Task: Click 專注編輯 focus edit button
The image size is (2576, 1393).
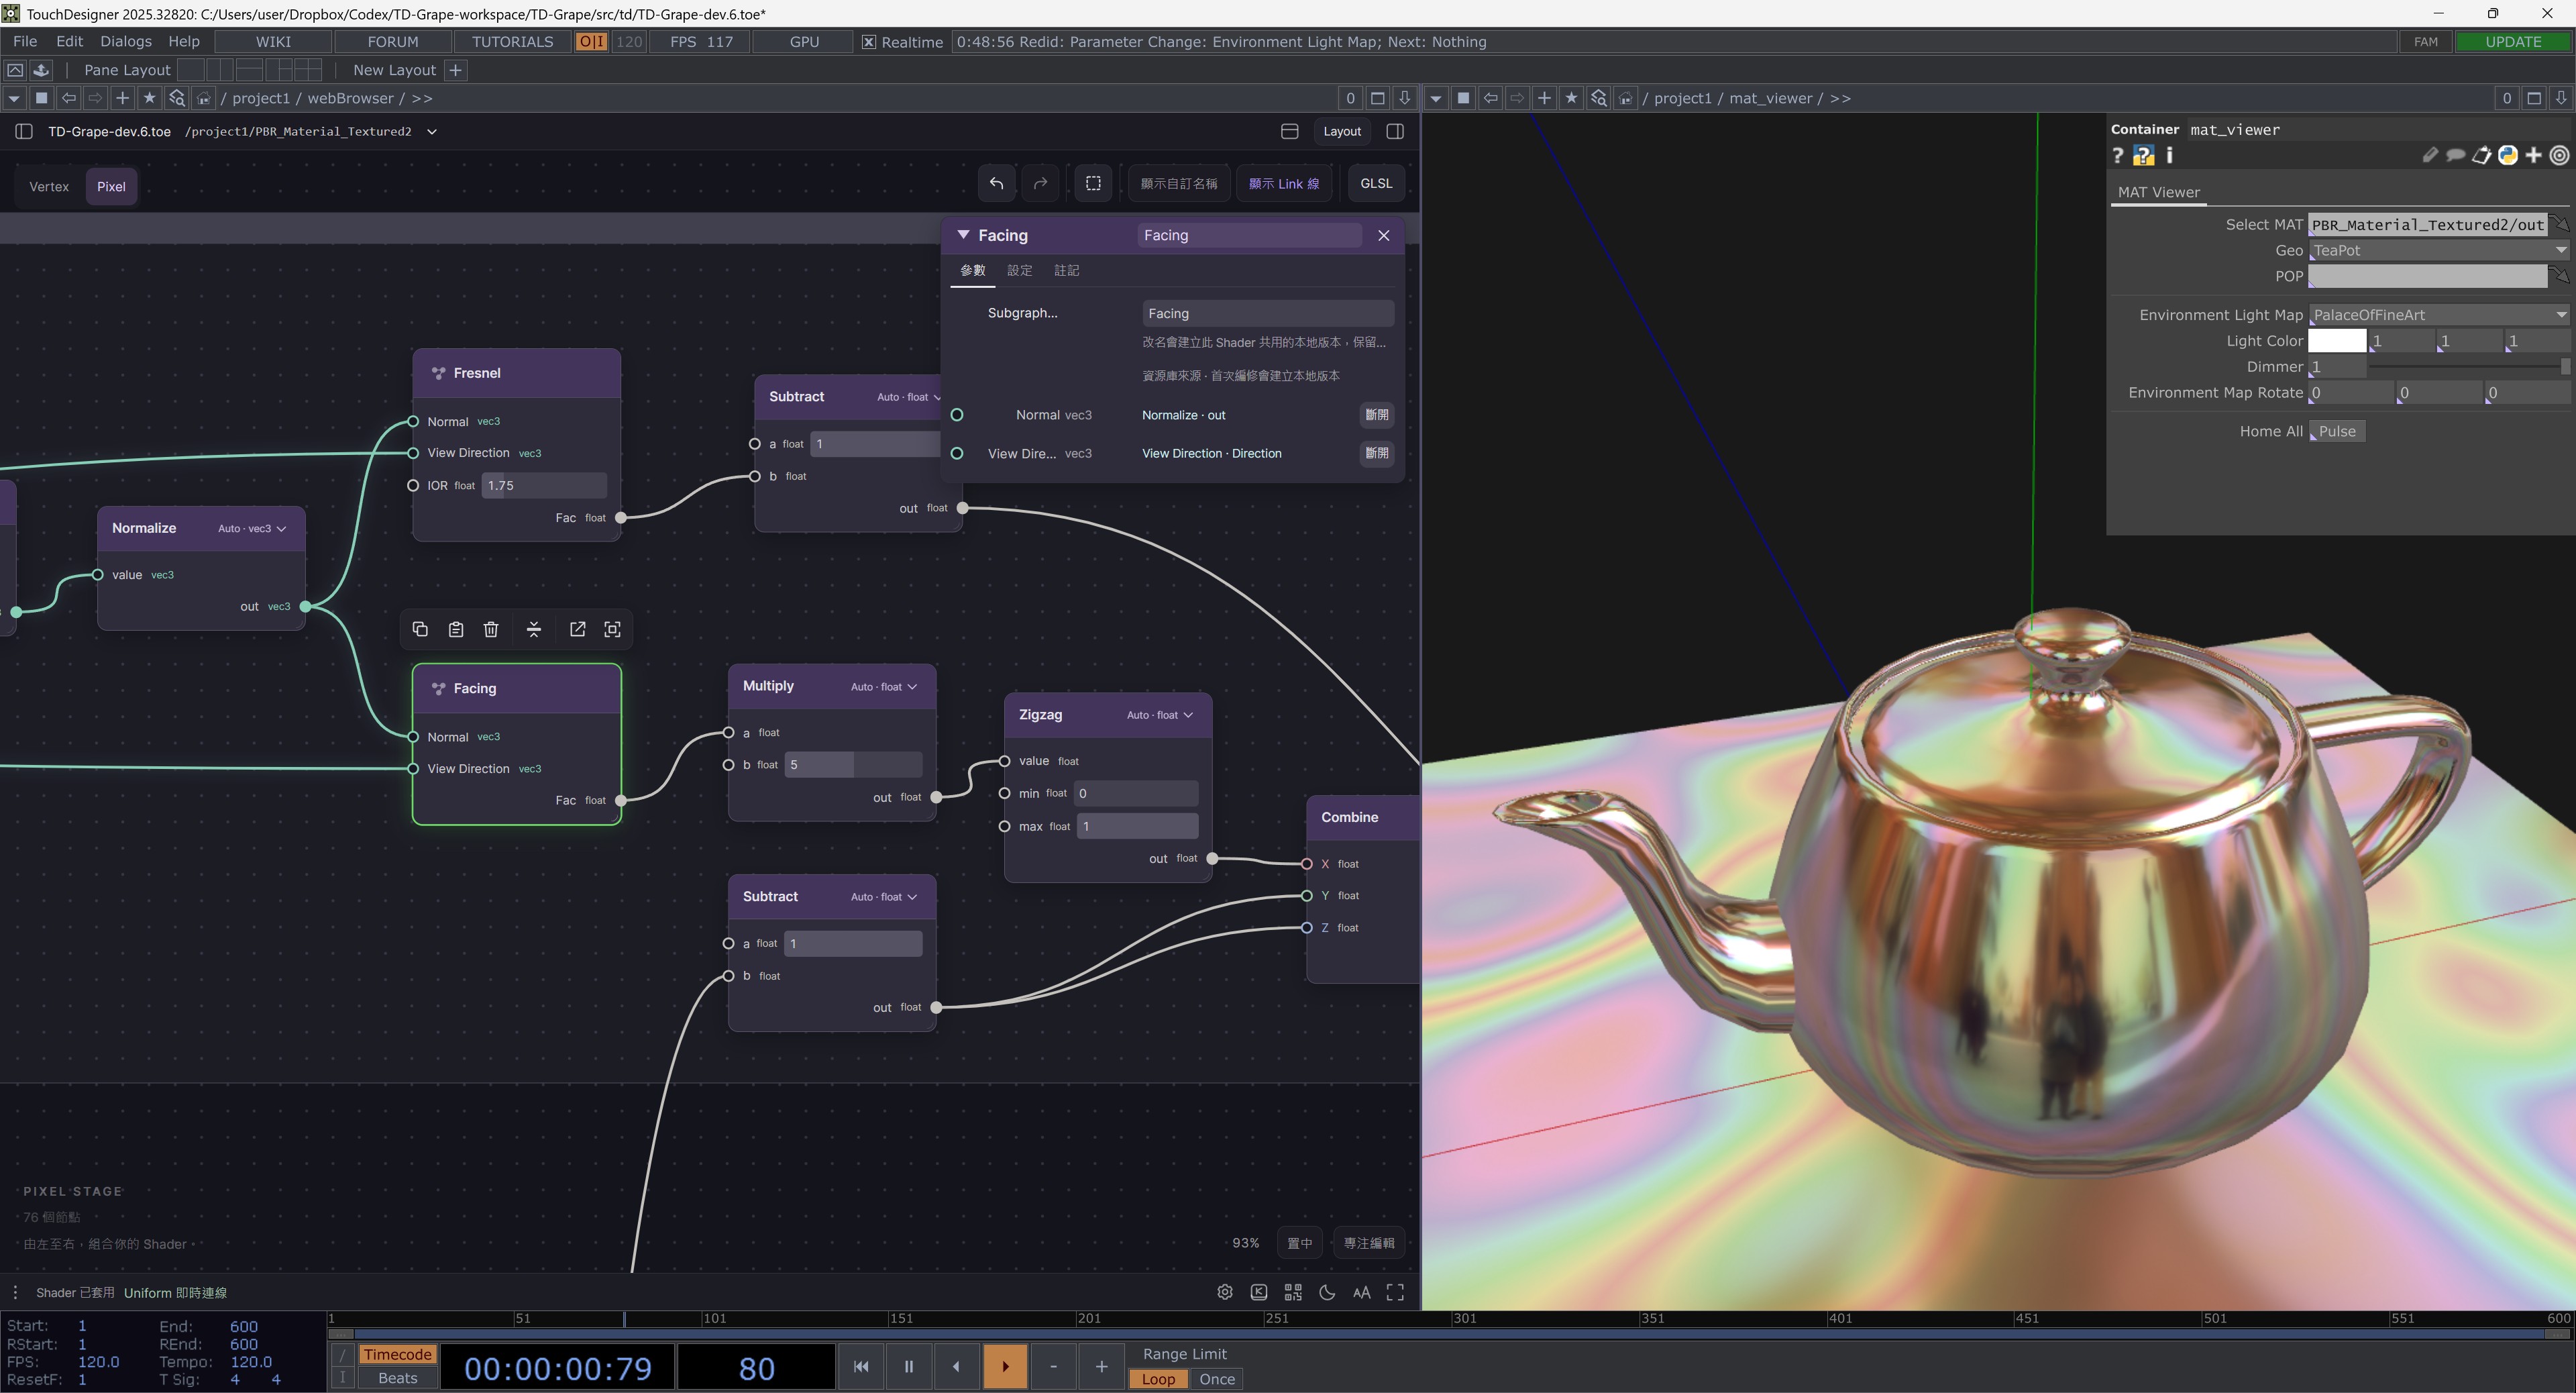Action: pos(1369,1243)
